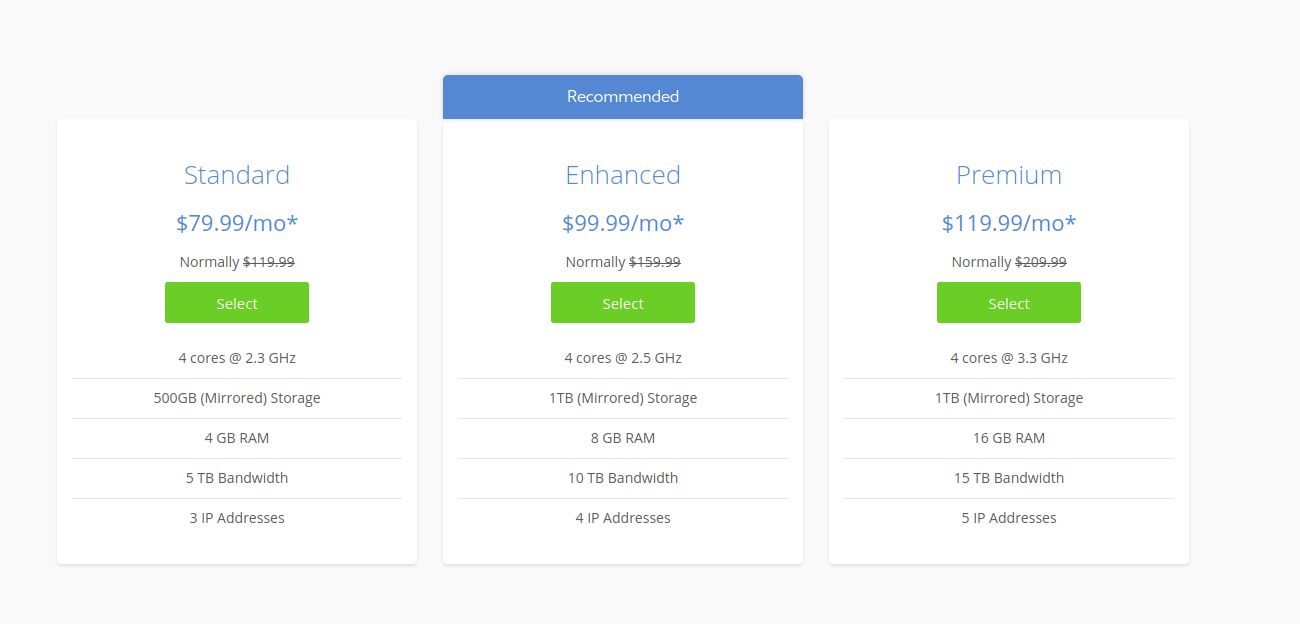Click the Select button under Enhanced plan
This screenshot has width=1300, height=624.
[622, 302]
